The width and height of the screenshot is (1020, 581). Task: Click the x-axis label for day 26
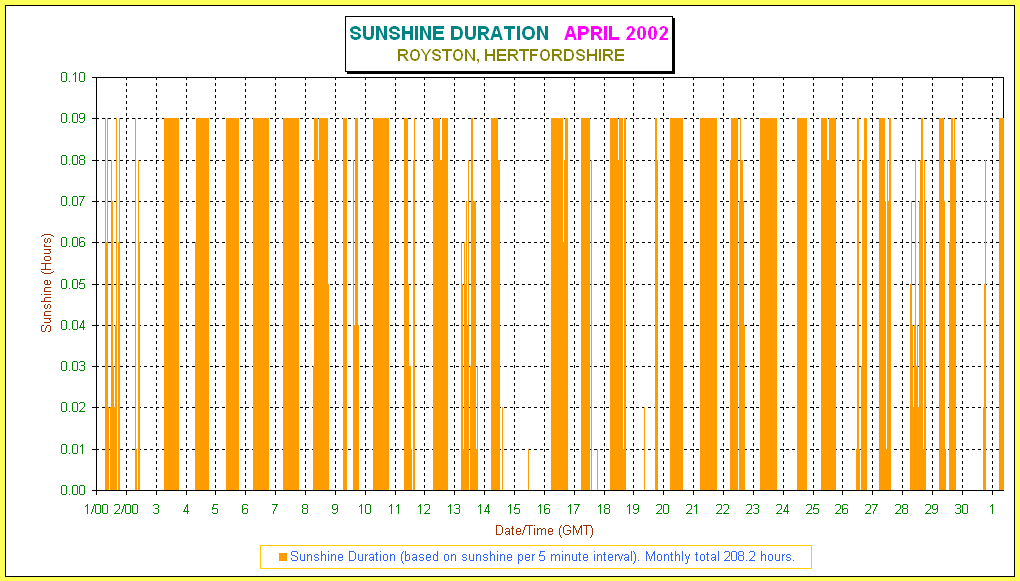point(842,509)
